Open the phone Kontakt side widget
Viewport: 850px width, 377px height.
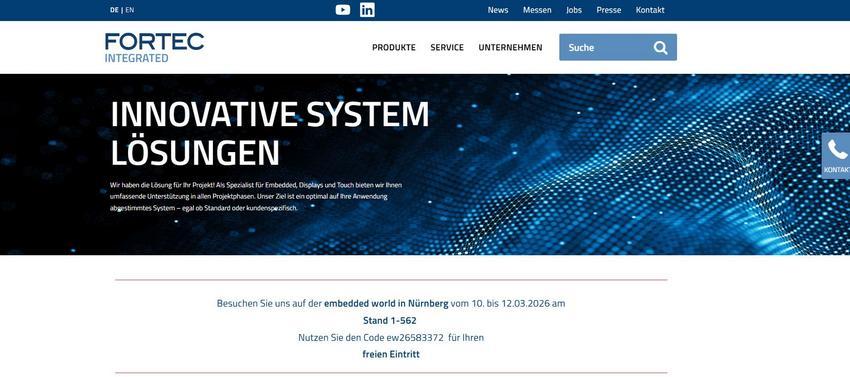(836, 156)
